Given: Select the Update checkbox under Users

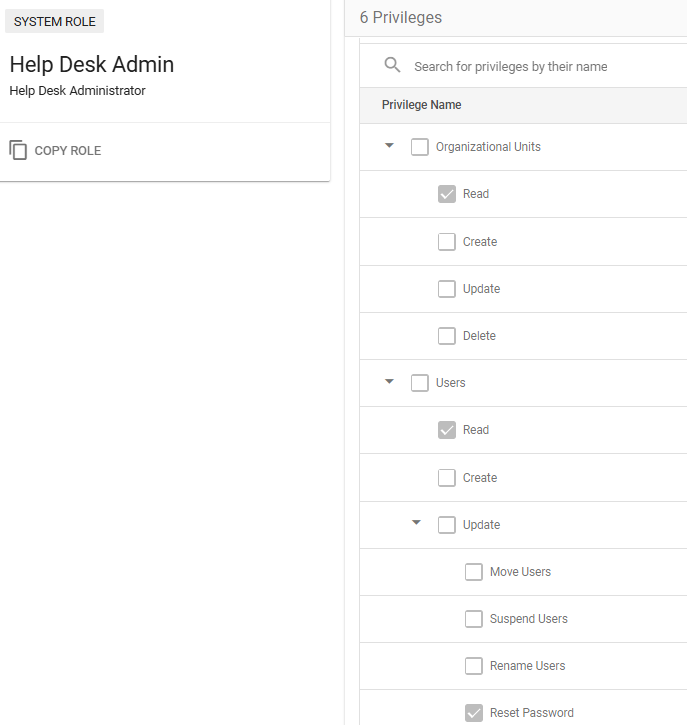Looking at the screenshot, I should click(447, 525).
